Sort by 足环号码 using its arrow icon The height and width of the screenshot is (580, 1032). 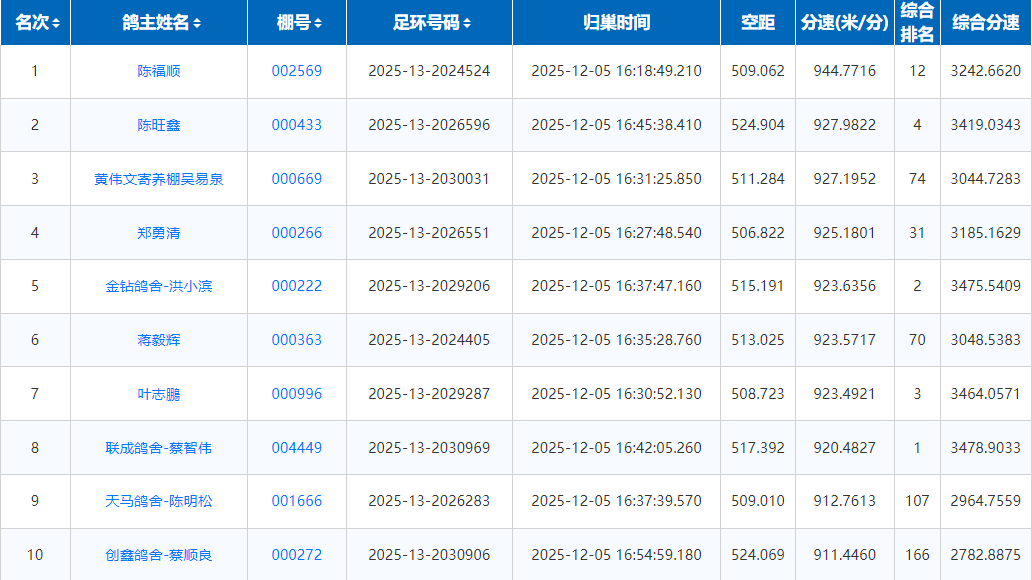click(x=467, y=23)
